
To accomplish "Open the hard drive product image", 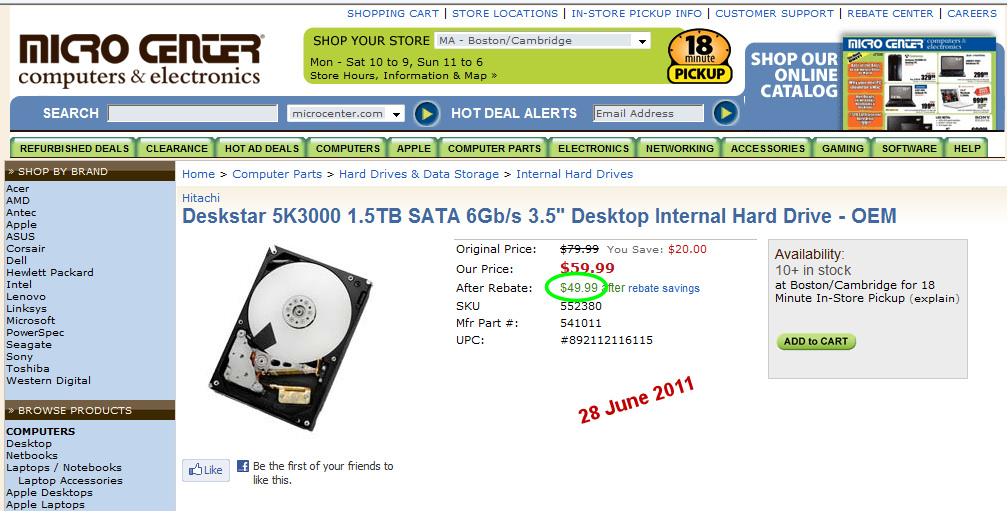I will coord(290,336).
